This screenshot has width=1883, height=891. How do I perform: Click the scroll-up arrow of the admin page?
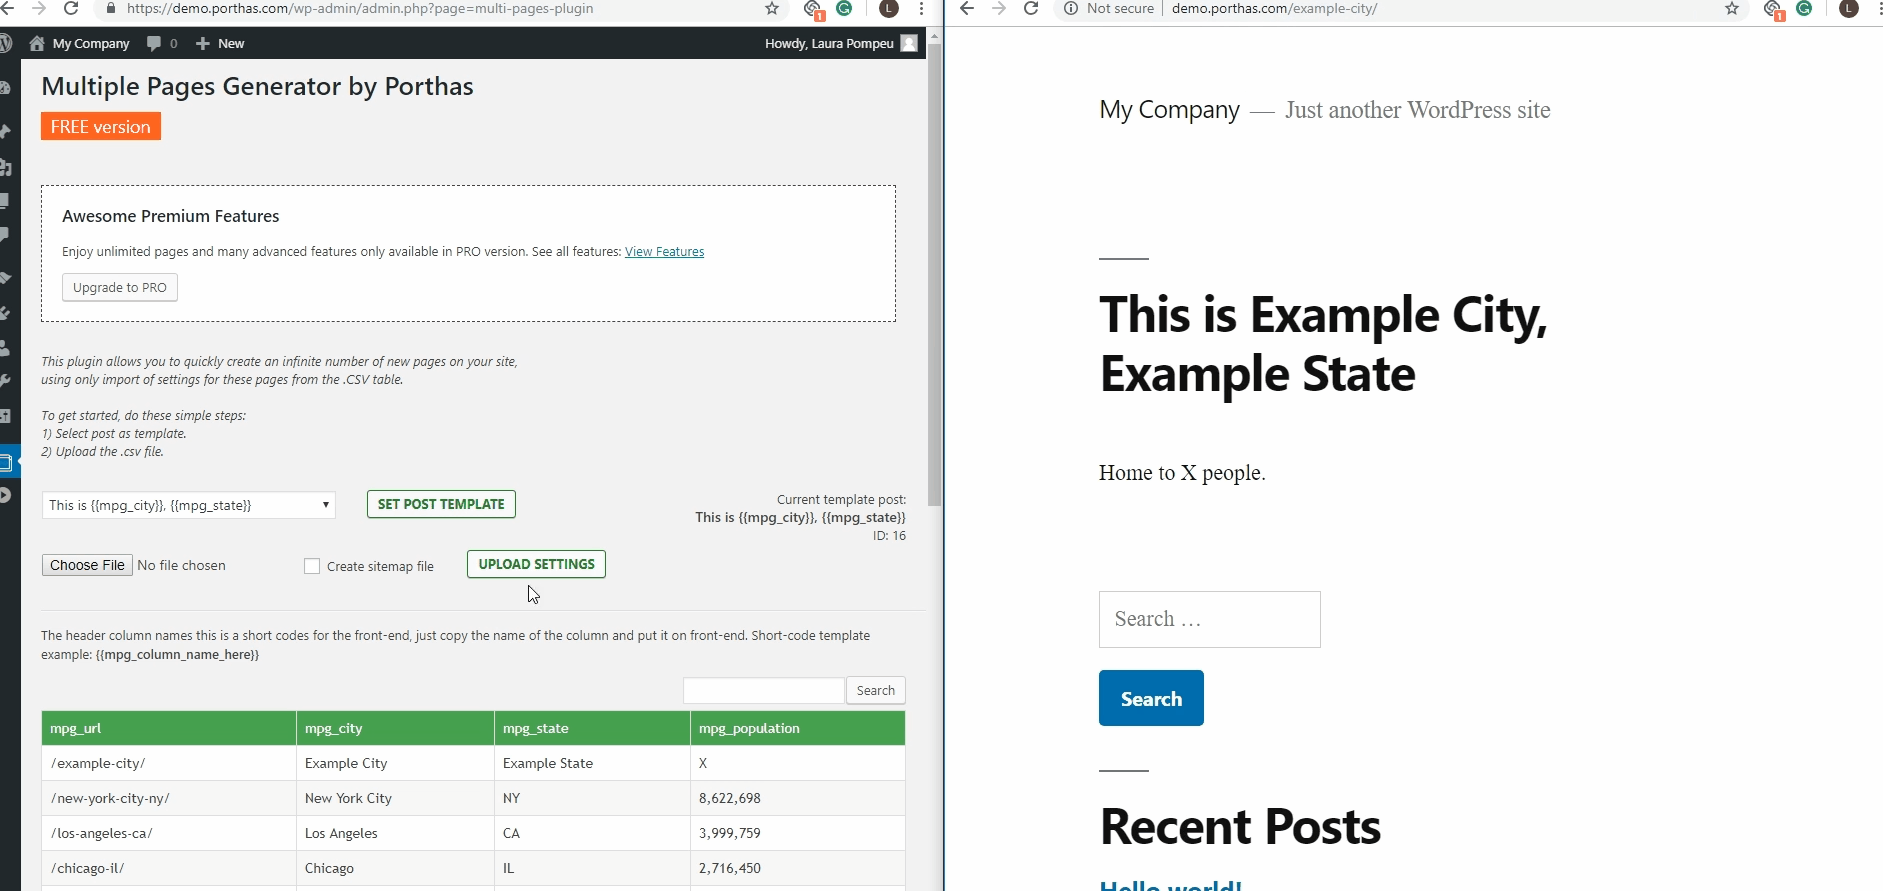[934, 36]
